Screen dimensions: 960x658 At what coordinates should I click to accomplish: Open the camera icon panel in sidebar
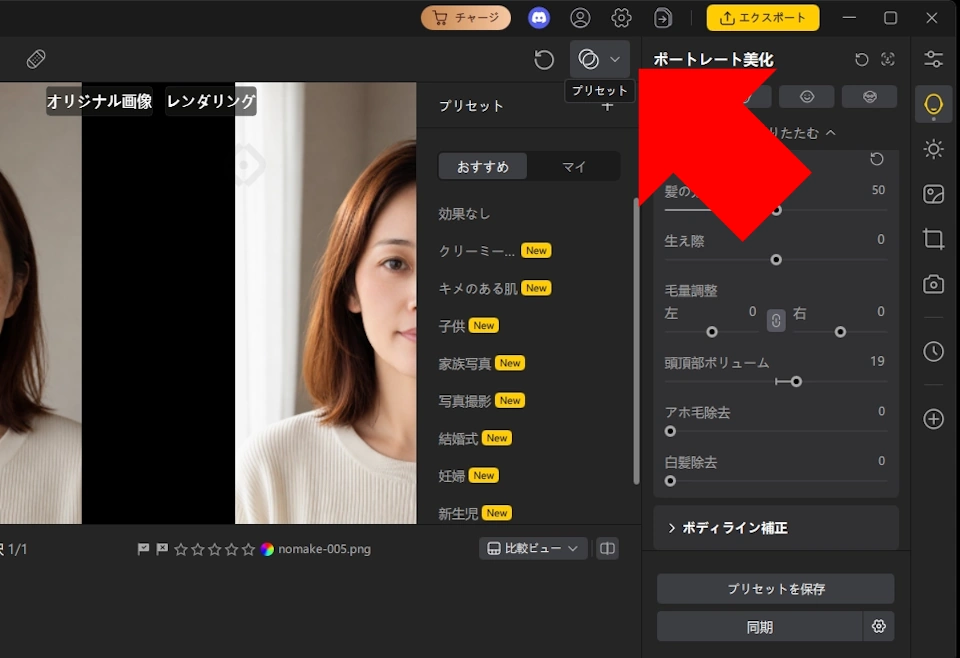[x=933, y=284]
